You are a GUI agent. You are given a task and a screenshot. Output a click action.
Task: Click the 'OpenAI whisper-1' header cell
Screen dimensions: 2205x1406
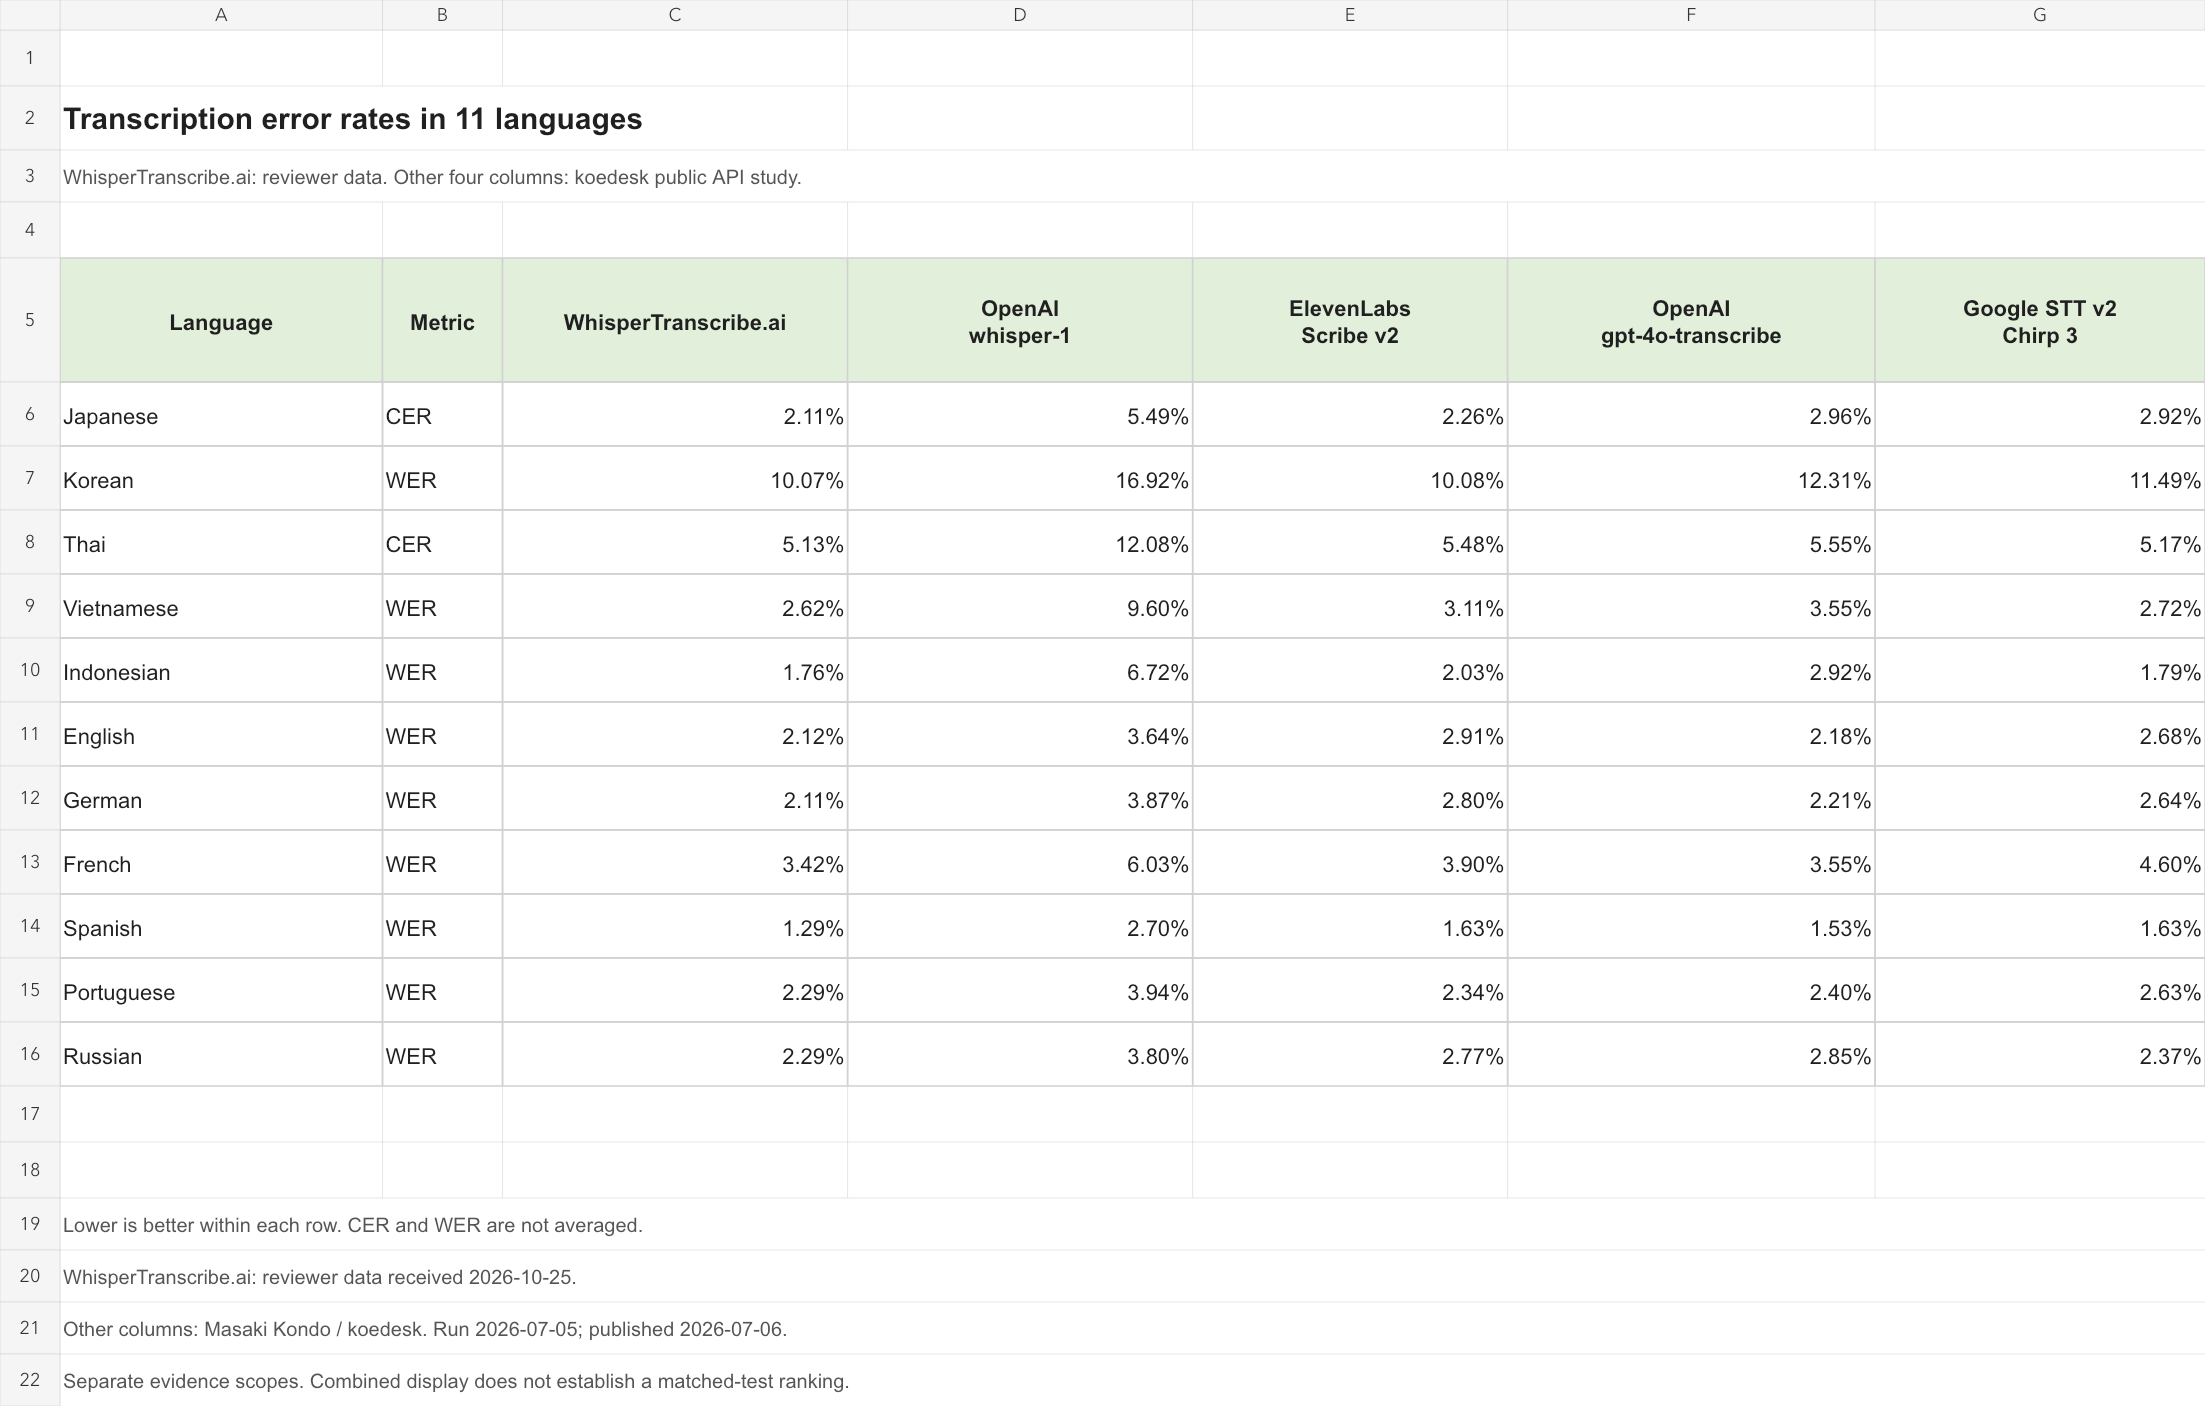pos(1020,321)
